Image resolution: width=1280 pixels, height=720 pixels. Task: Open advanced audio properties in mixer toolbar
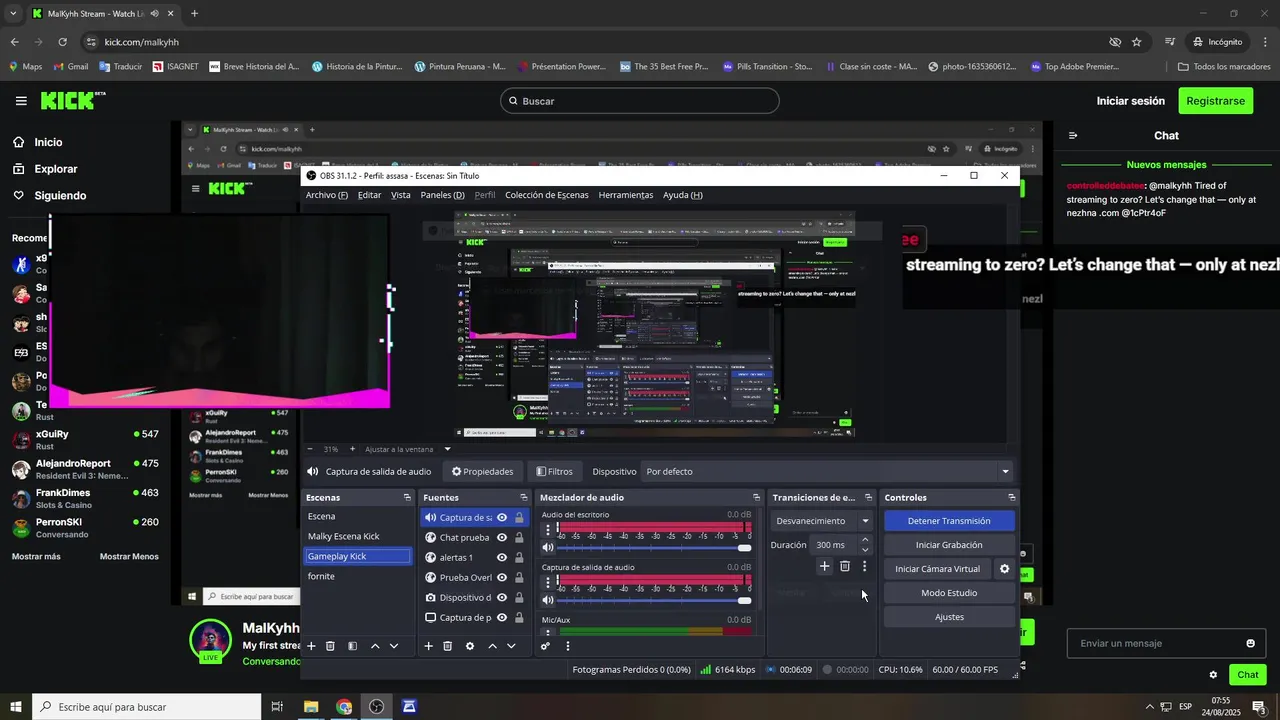(545, 646)
